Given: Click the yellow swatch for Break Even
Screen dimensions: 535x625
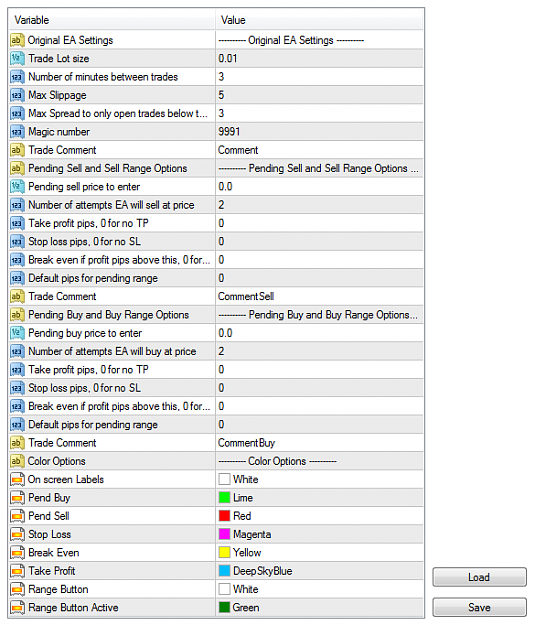Looking at the screenshot, I should 224,552.
